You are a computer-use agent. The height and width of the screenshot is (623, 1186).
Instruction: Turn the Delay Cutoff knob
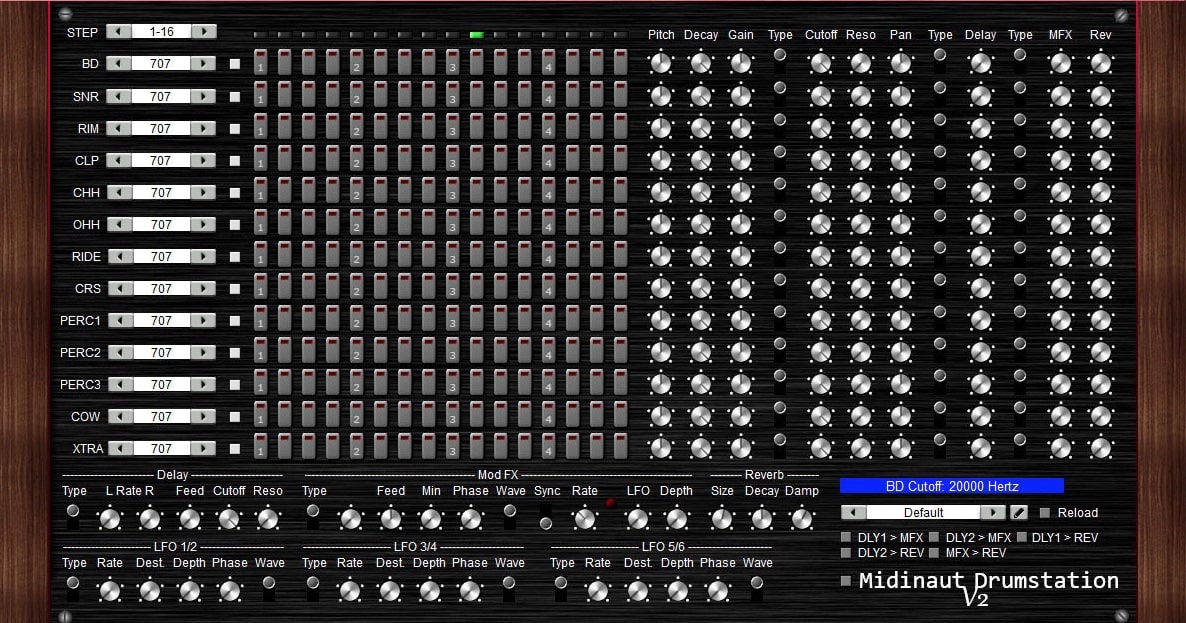229,518
